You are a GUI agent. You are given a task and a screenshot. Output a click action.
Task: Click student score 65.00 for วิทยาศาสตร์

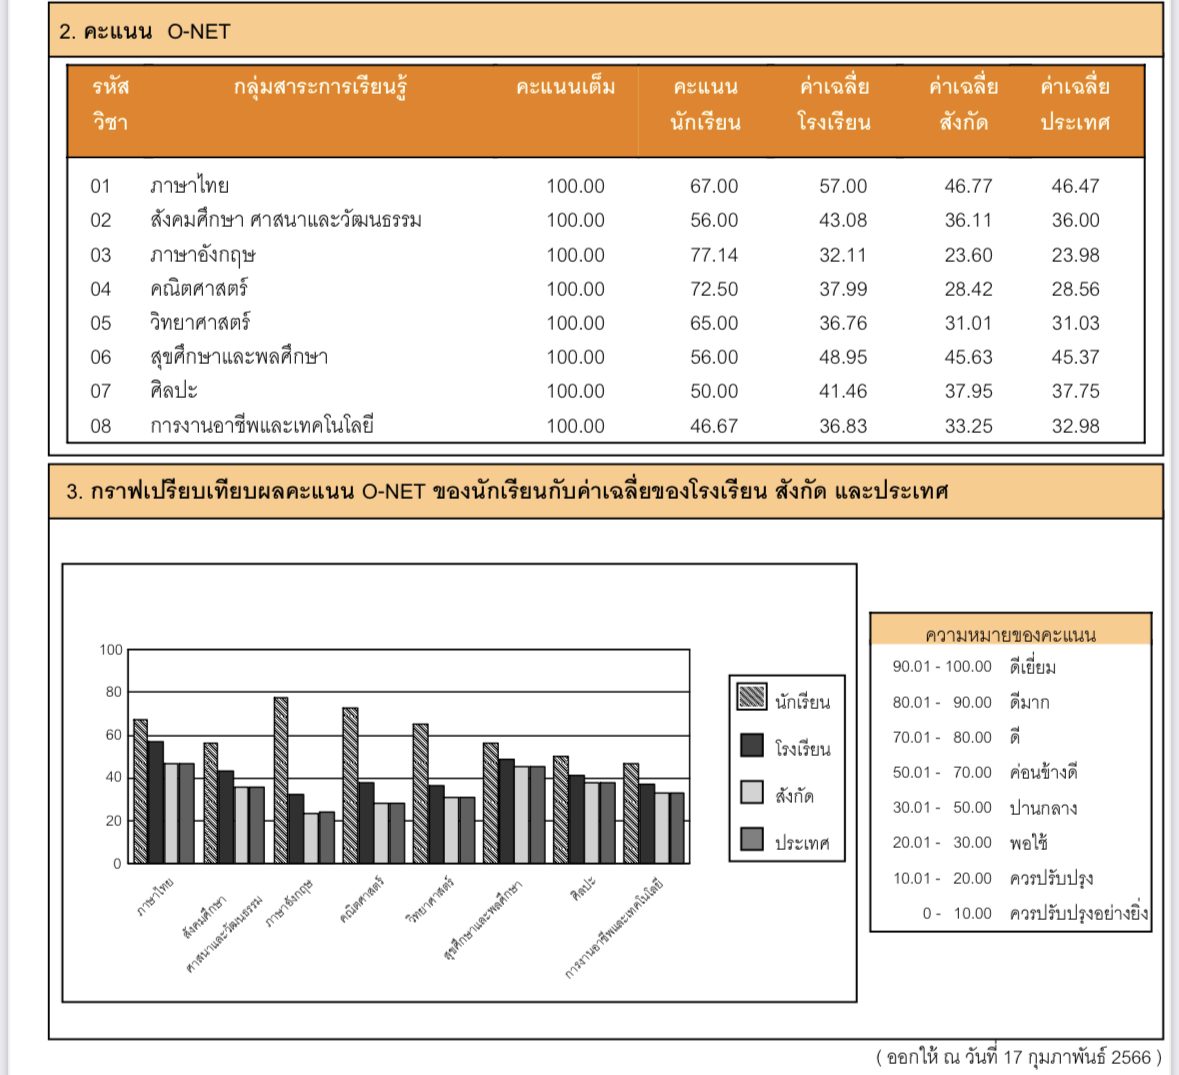(x=714, y=323)
